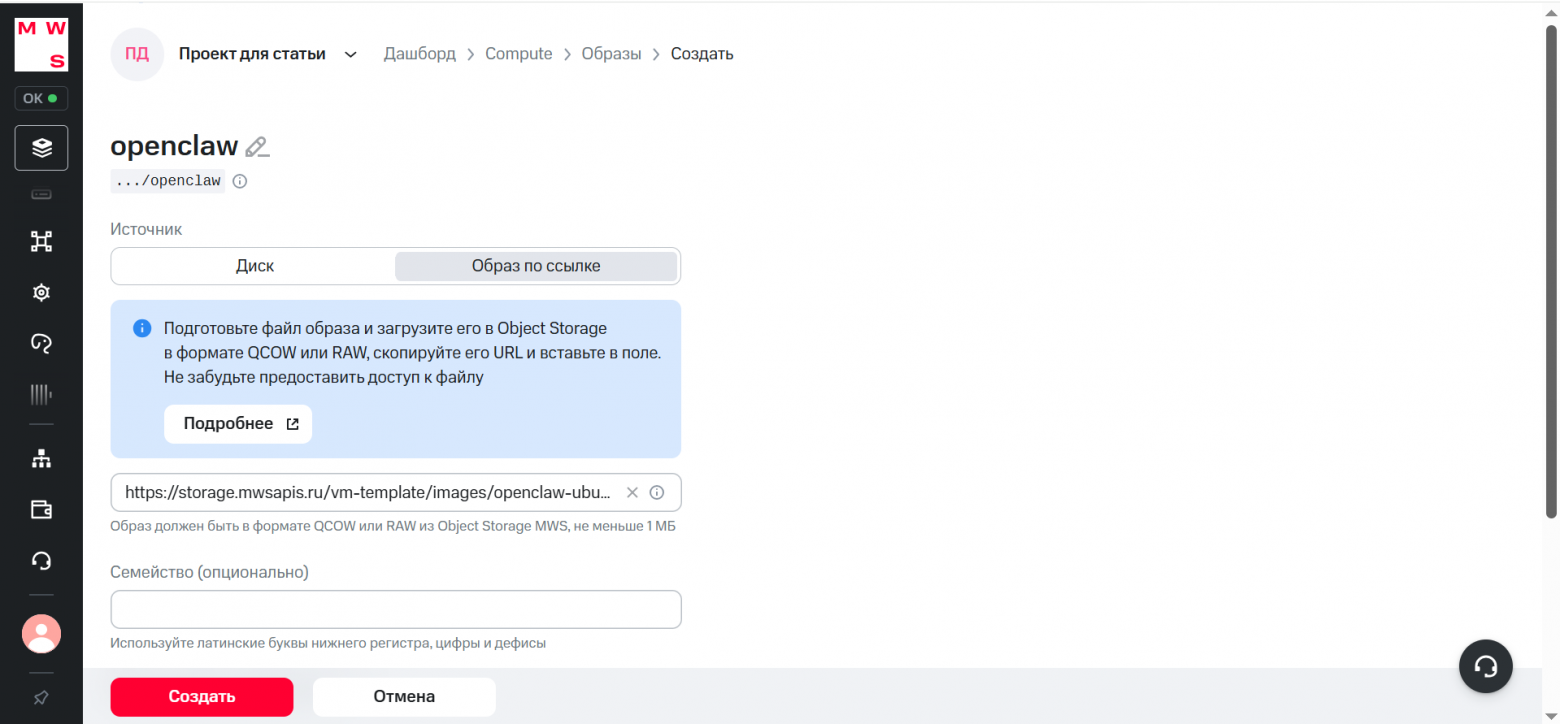Select the lasso-style service icon in sidebar
The height and width of the screenshot is (724, 1560).
[41, 343]
